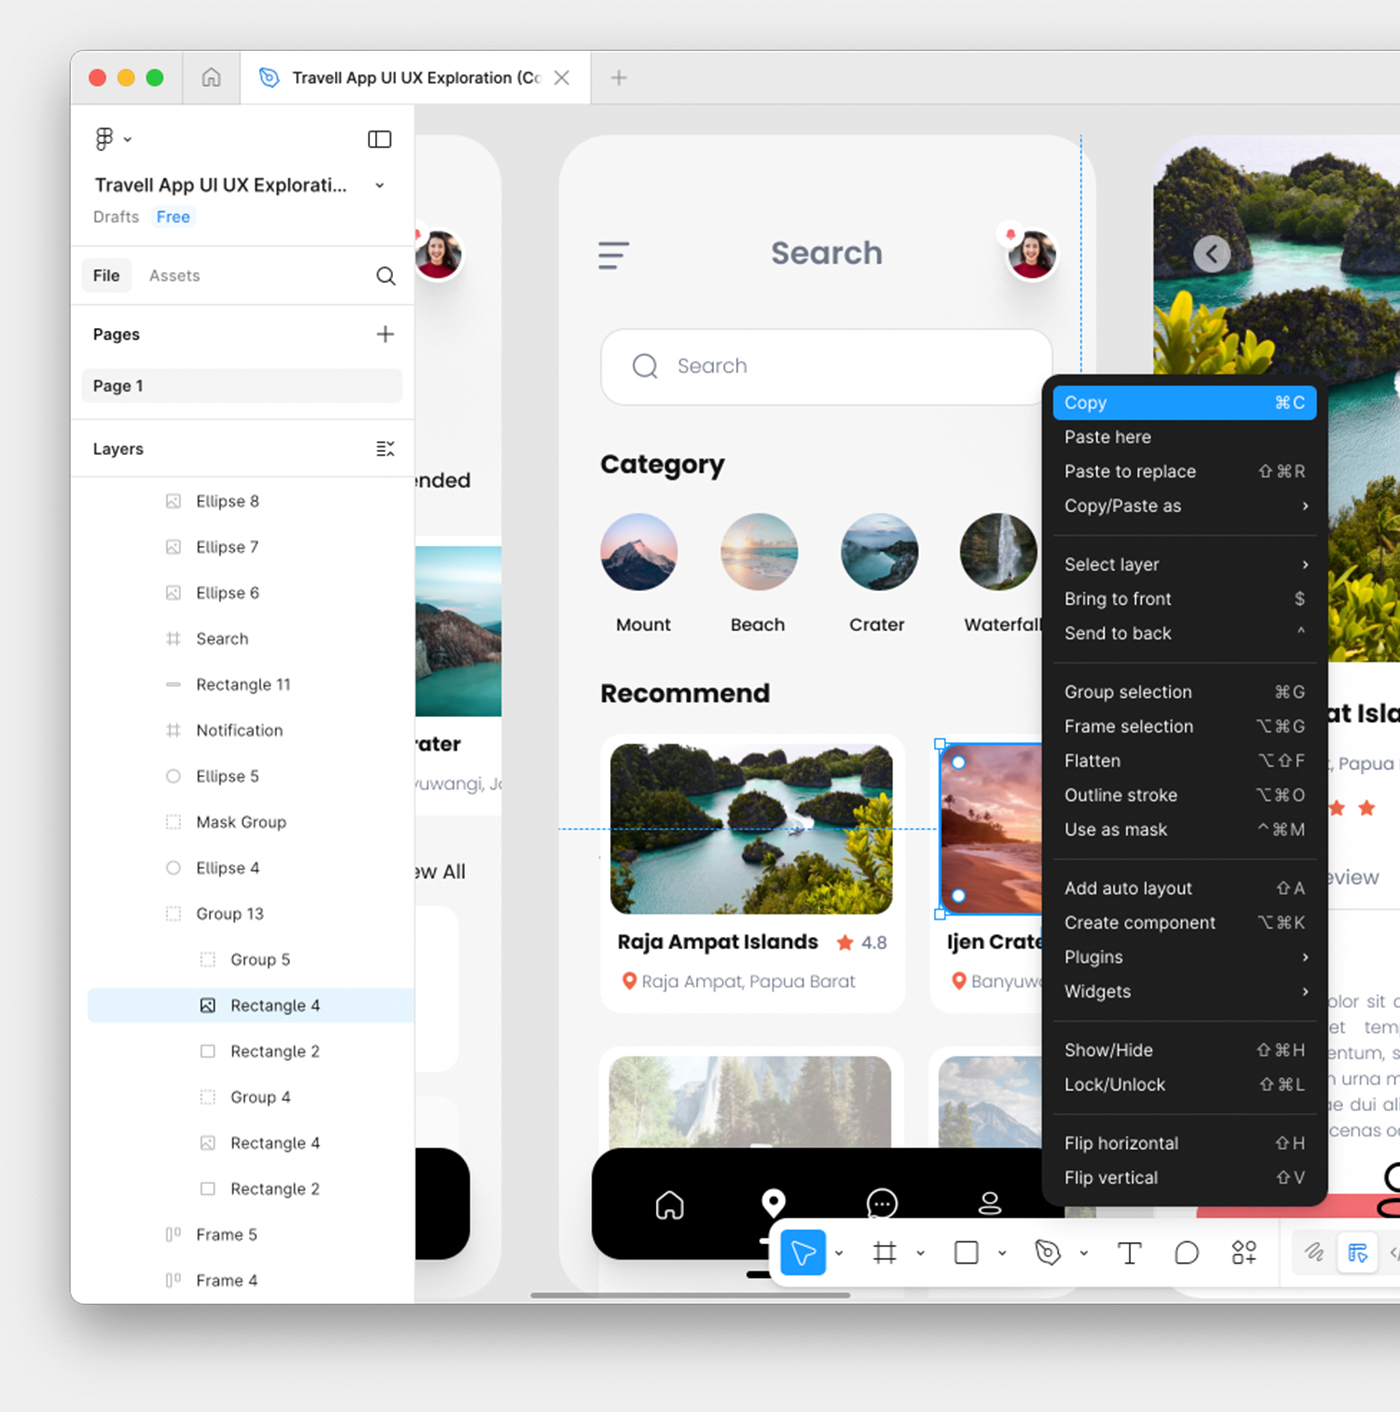Collapse all layers icon

(x=385, y=449)
